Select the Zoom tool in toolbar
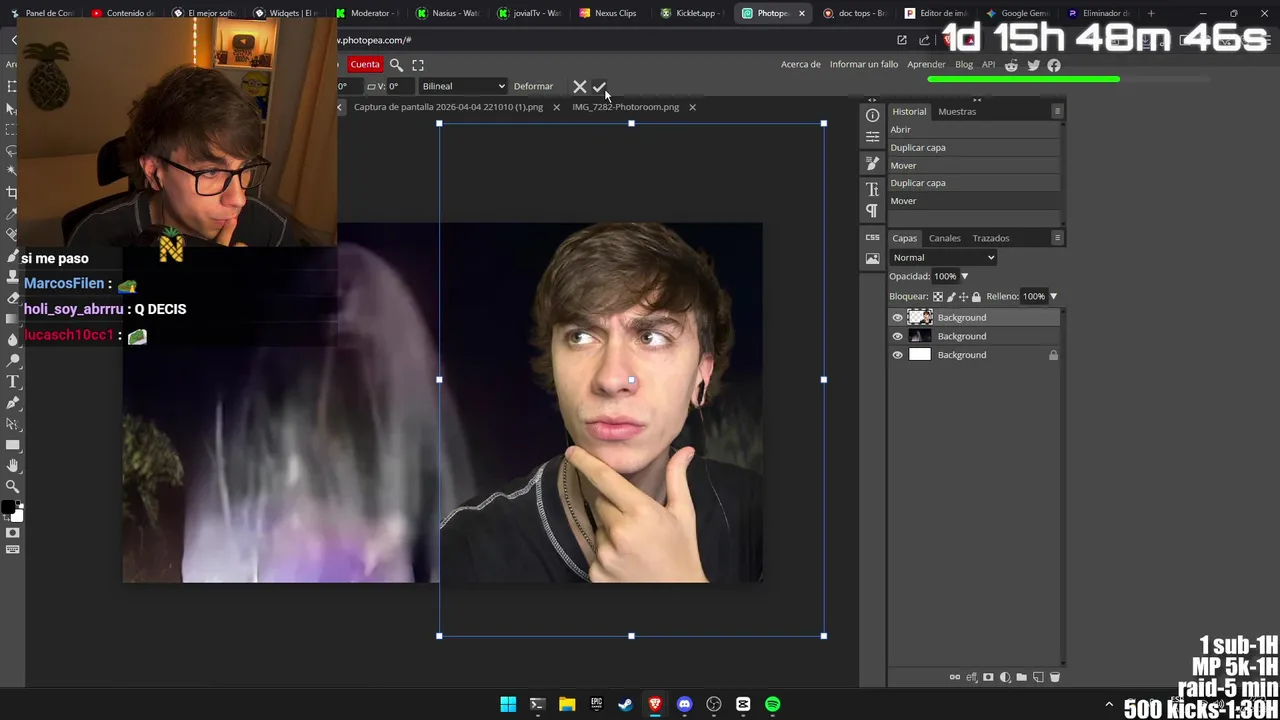 pos(13,487)
